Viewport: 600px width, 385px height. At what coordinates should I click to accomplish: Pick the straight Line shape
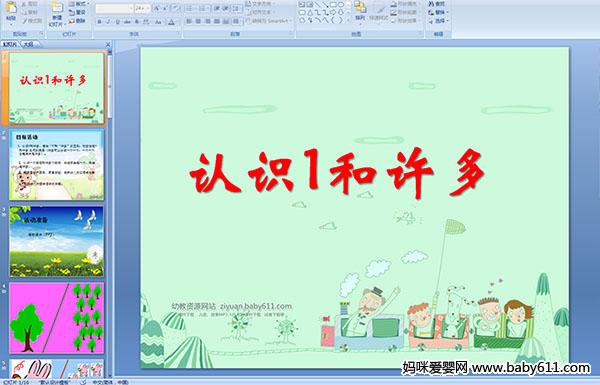(x=318, y=4)
